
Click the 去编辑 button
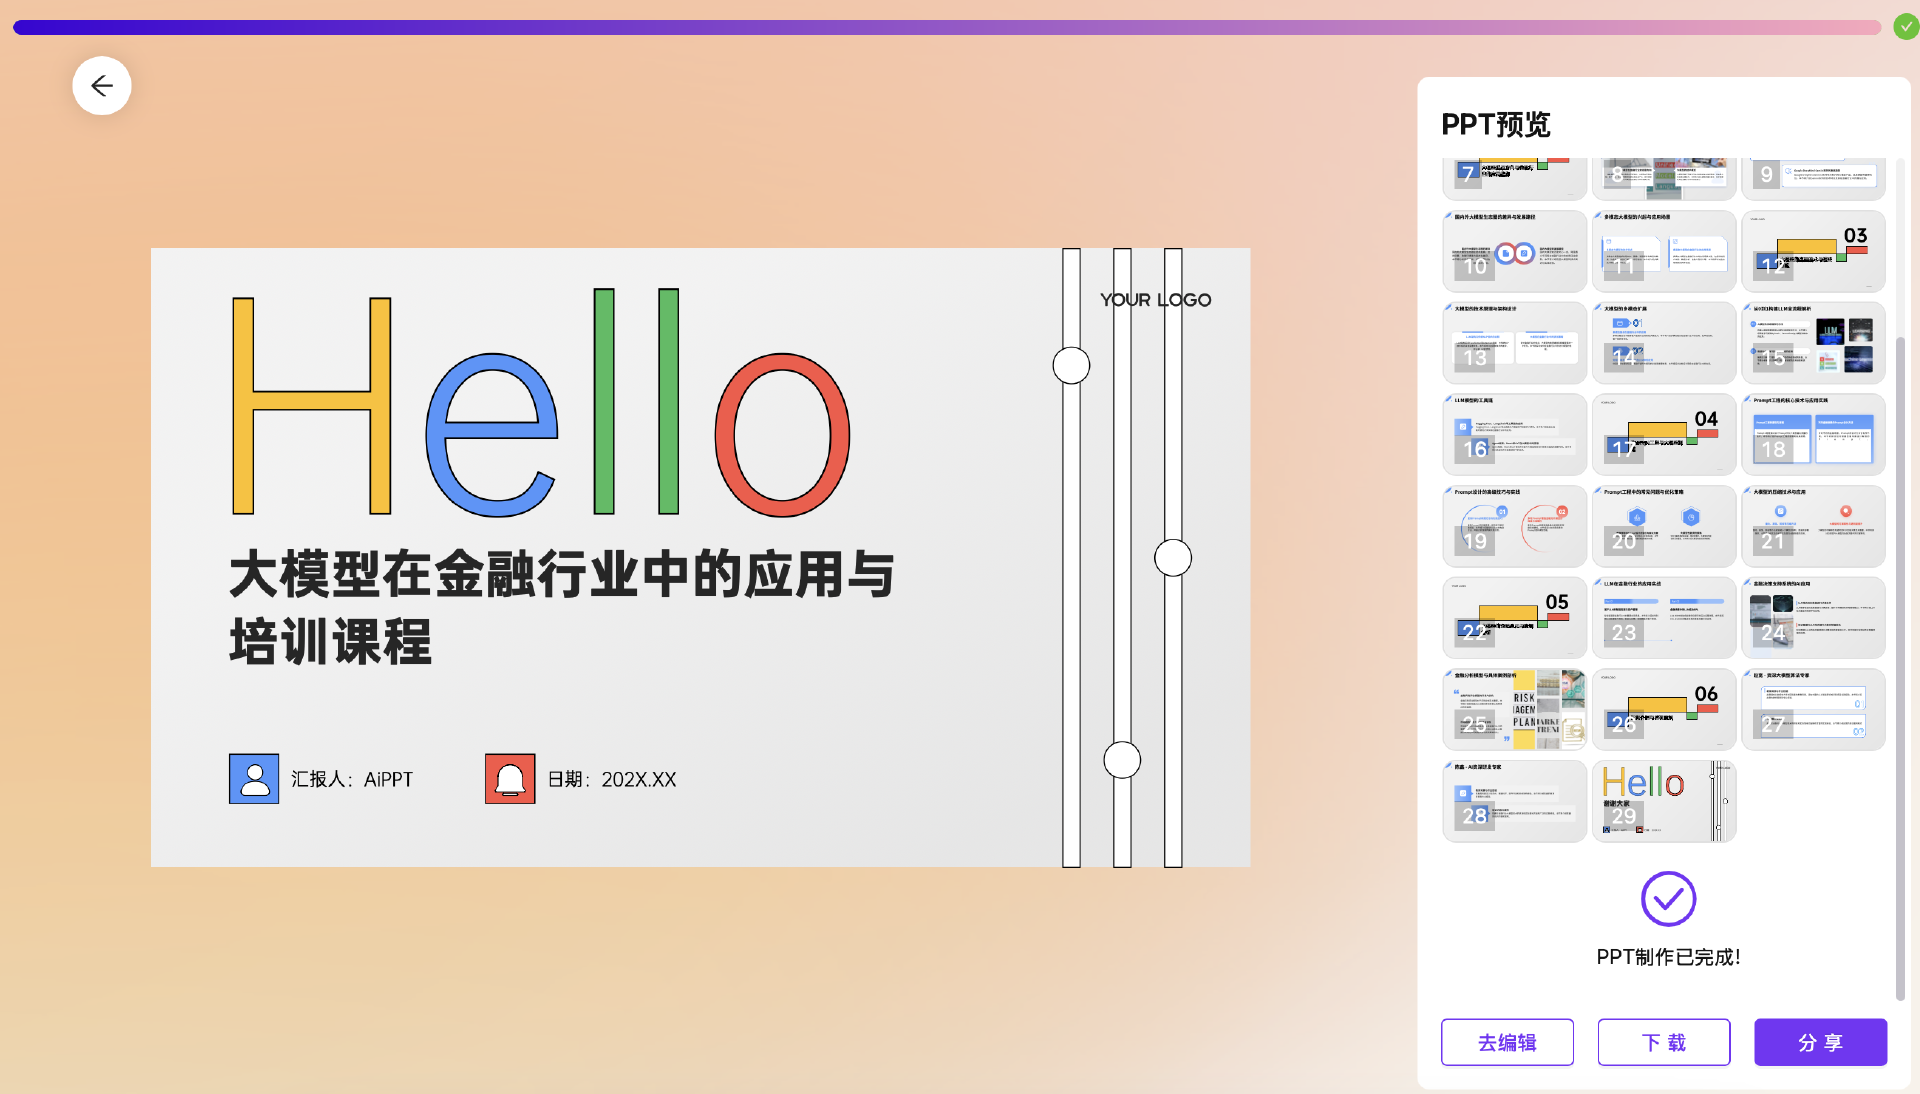point(1507,1042)
